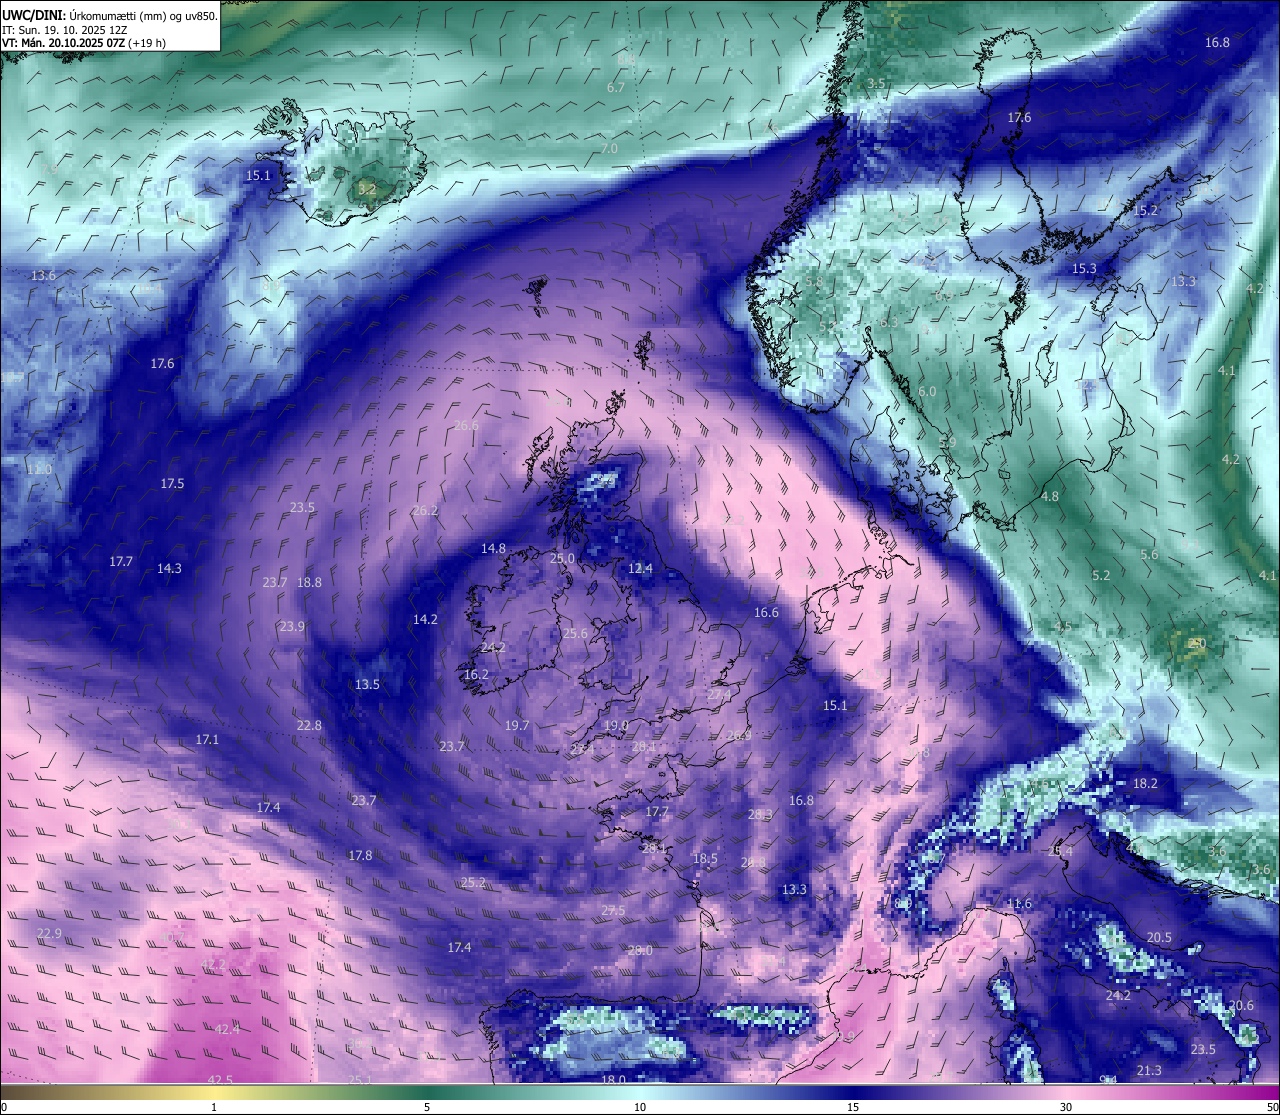This screenshot has width=1280, height=1115.
Task: Click the 22.9 value label
Action: click(49, 934)
